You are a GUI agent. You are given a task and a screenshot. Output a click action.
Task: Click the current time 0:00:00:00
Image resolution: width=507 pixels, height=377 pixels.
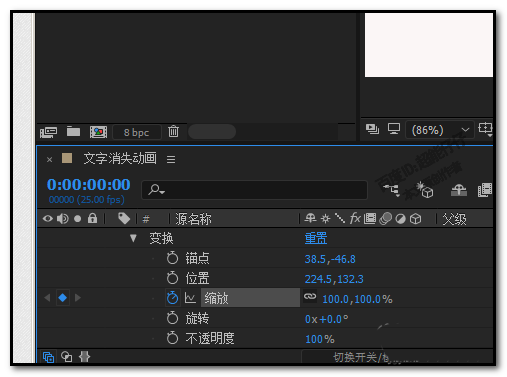(89, 185)
